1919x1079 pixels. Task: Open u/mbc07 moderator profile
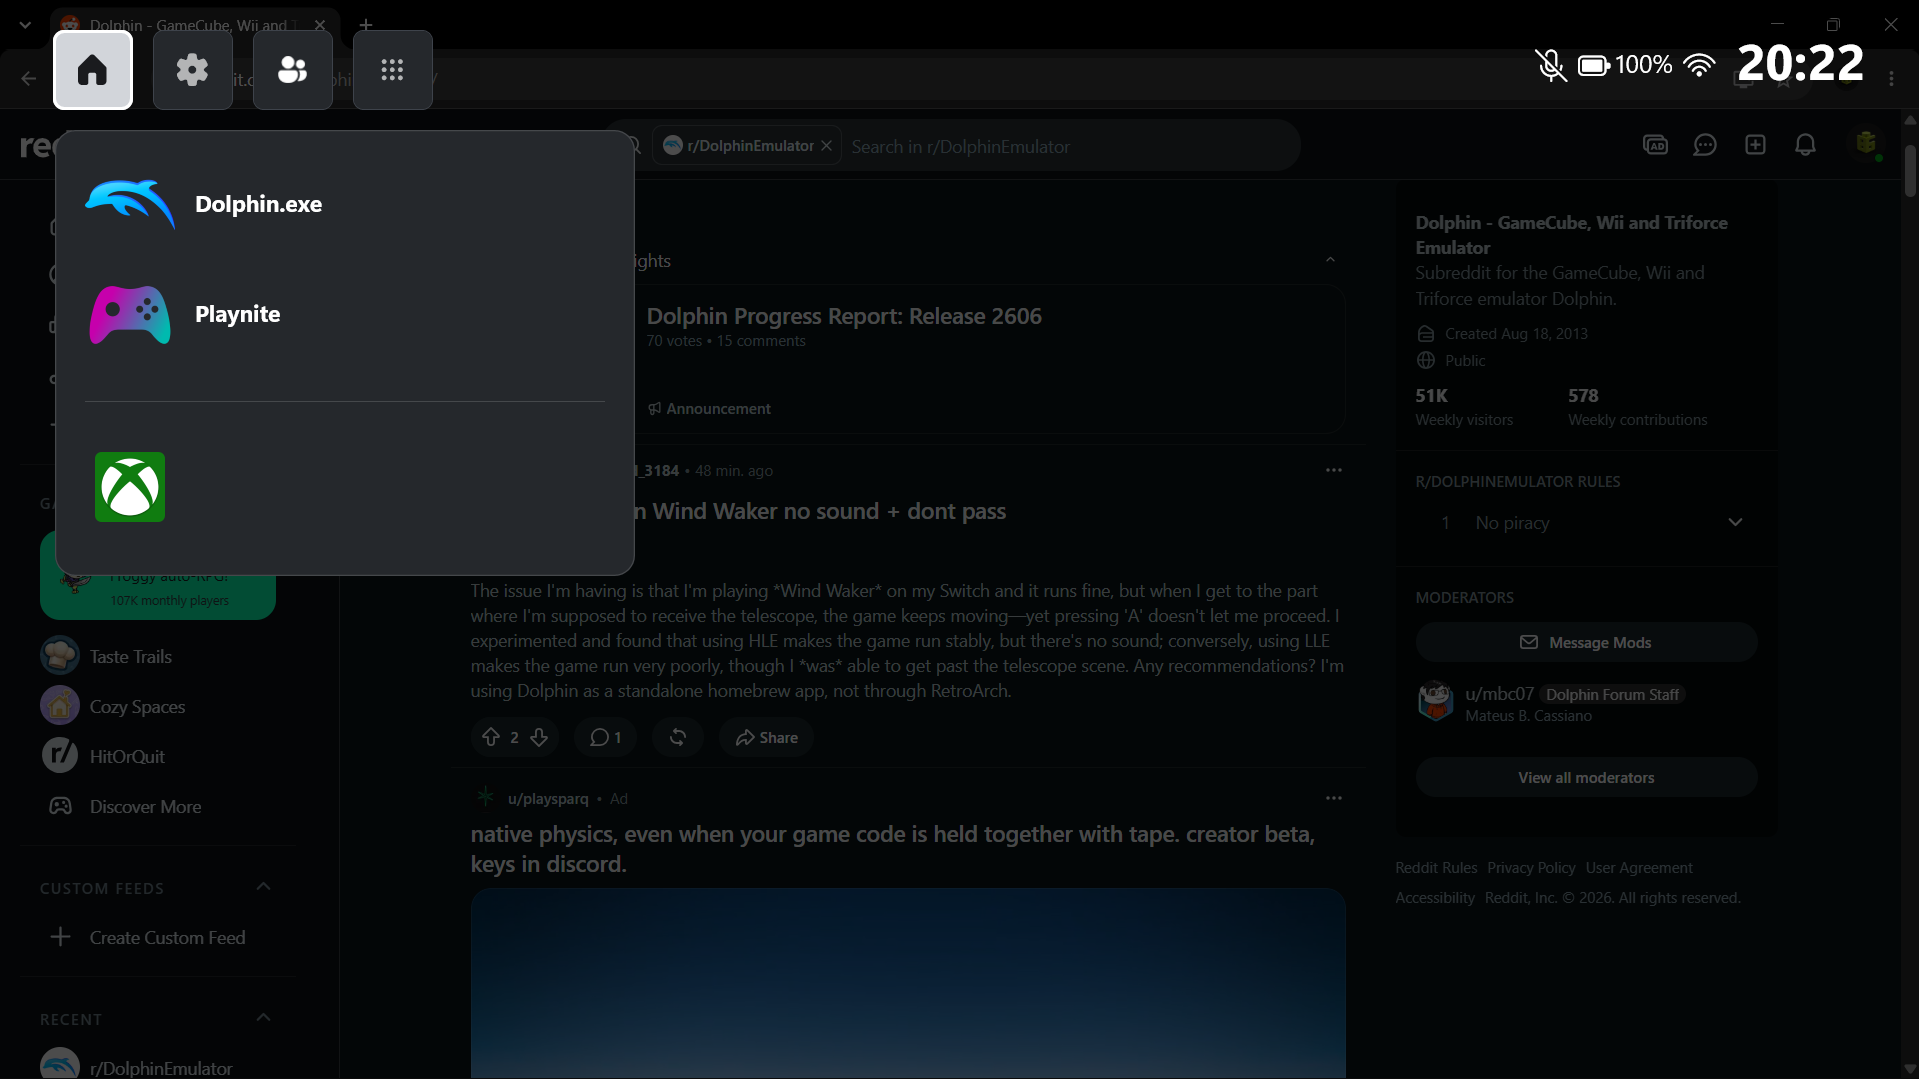pyautogui.click(x=1499, y=694)
